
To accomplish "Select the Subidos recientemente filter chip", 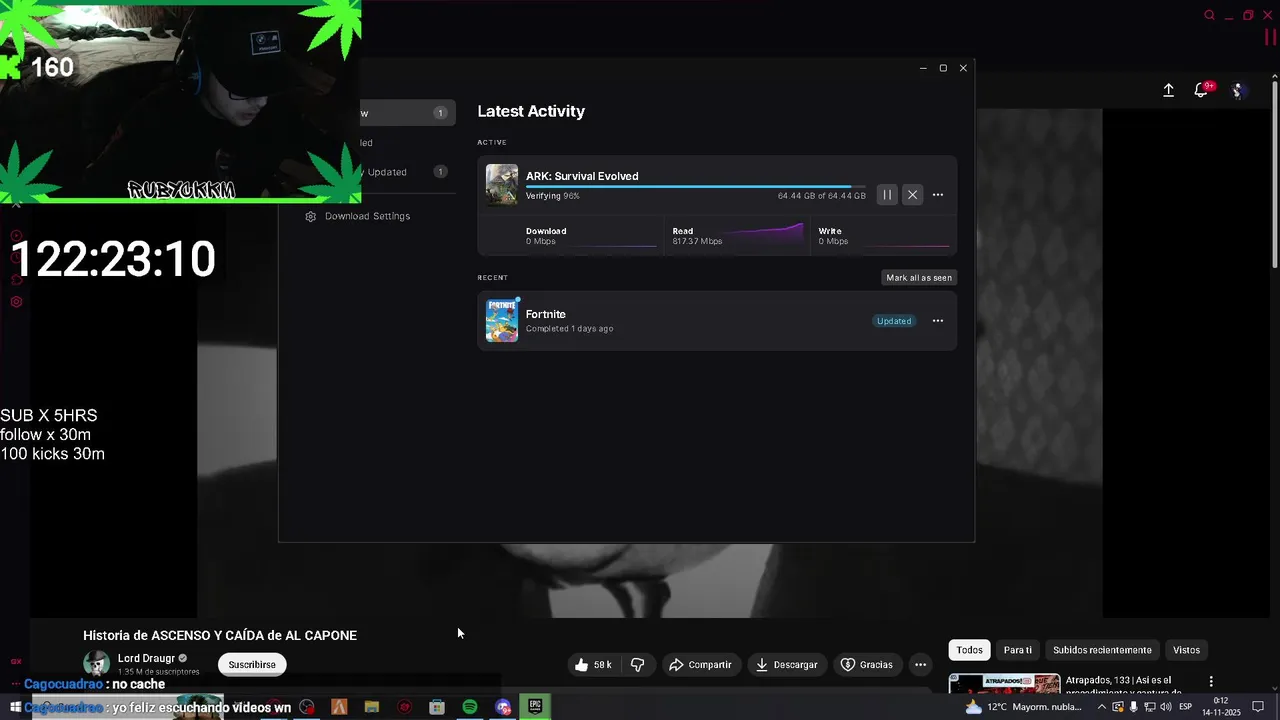I will coord(1102,650).
